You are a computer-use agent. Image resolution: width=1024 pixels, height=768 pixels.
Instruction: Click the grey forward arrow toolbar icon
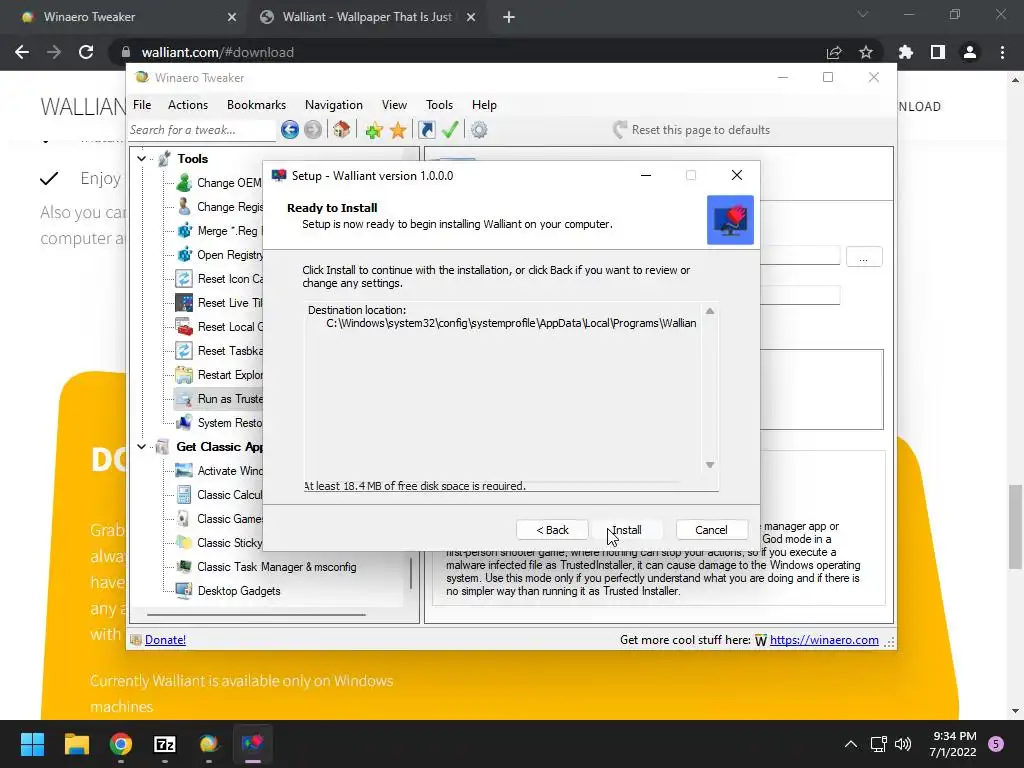tap(313, 130)
